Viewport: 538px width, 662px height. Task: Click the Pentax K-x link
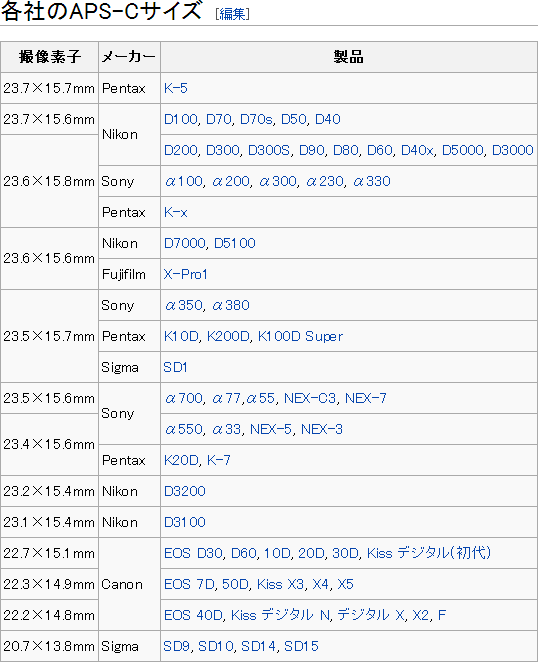176,212
